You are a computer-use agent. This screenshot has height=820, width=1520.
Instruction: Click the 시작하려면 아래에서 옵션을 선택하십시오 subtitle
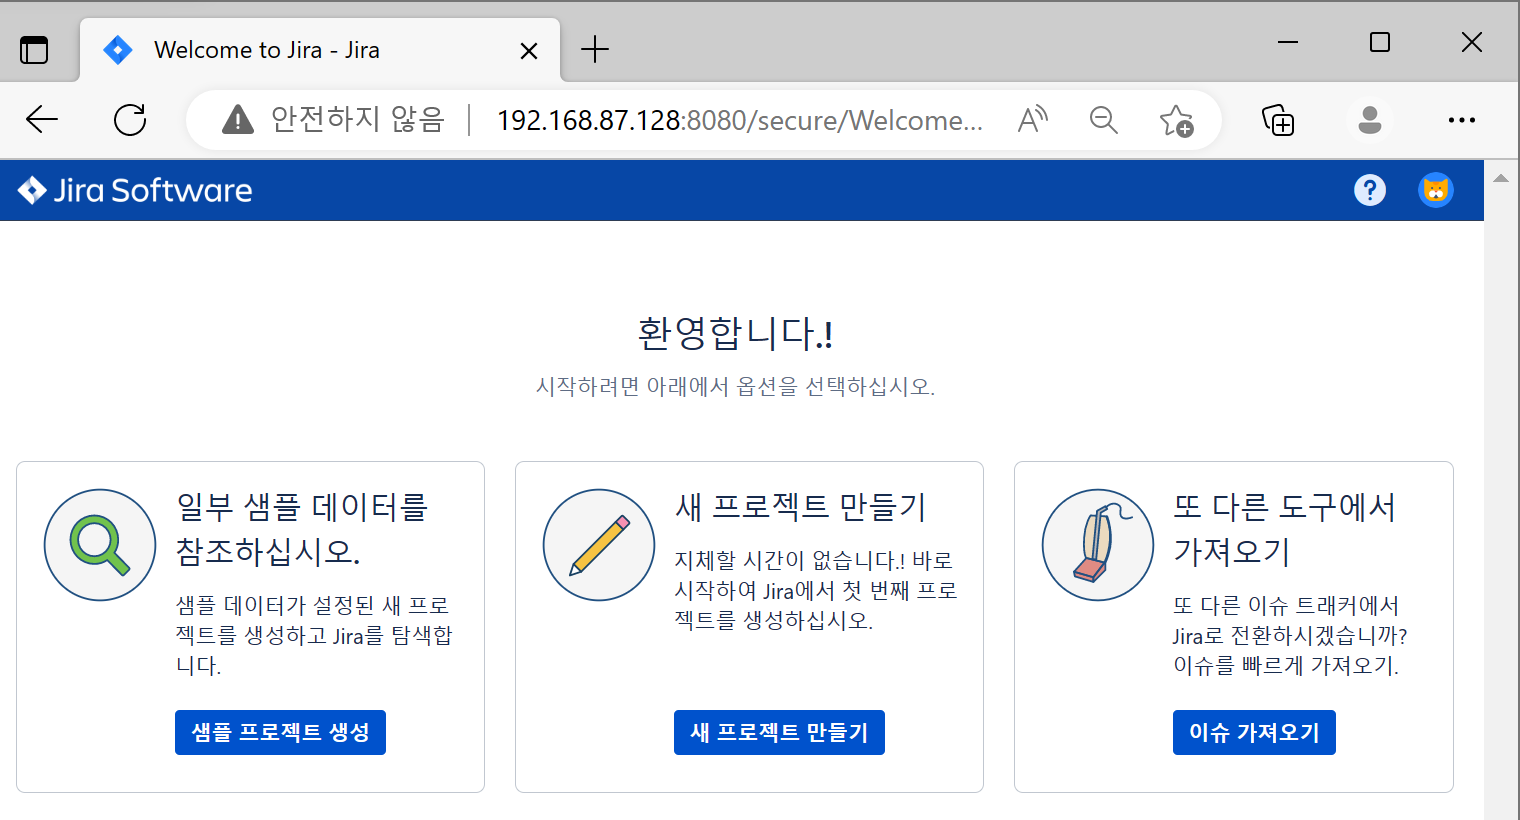coord(736,387)
